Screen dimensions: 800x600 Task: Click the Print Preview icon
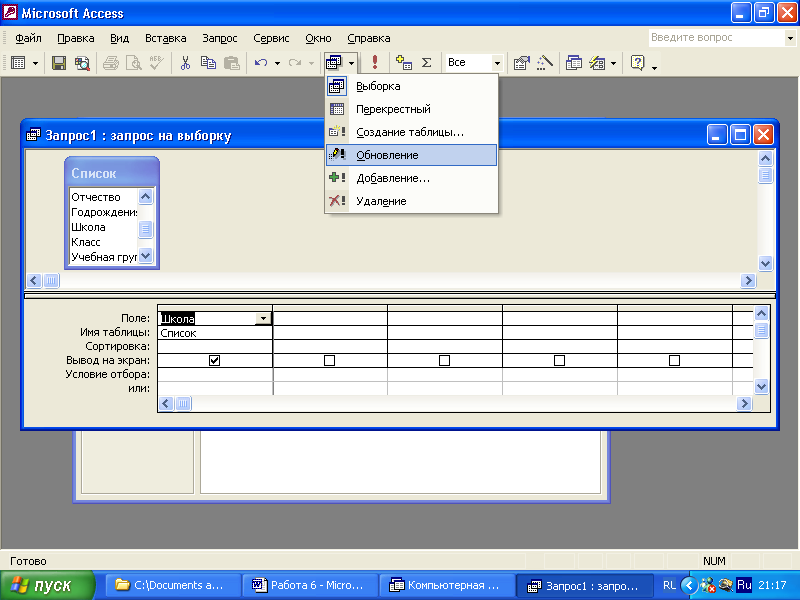(x=134, y=63)
